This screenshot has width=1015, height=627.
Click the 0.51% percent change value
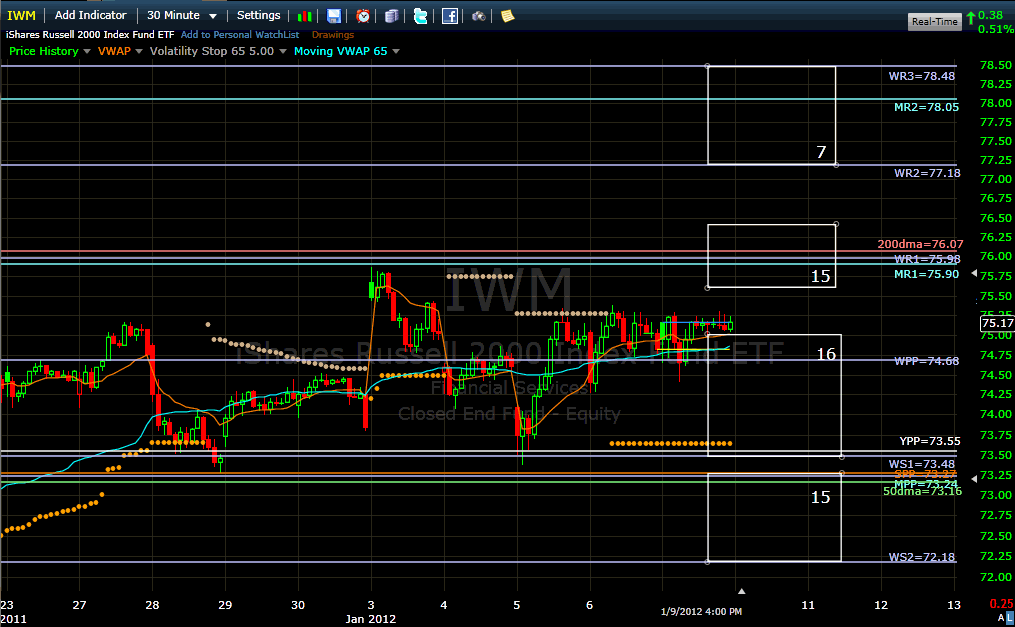(x=996, y=29)
